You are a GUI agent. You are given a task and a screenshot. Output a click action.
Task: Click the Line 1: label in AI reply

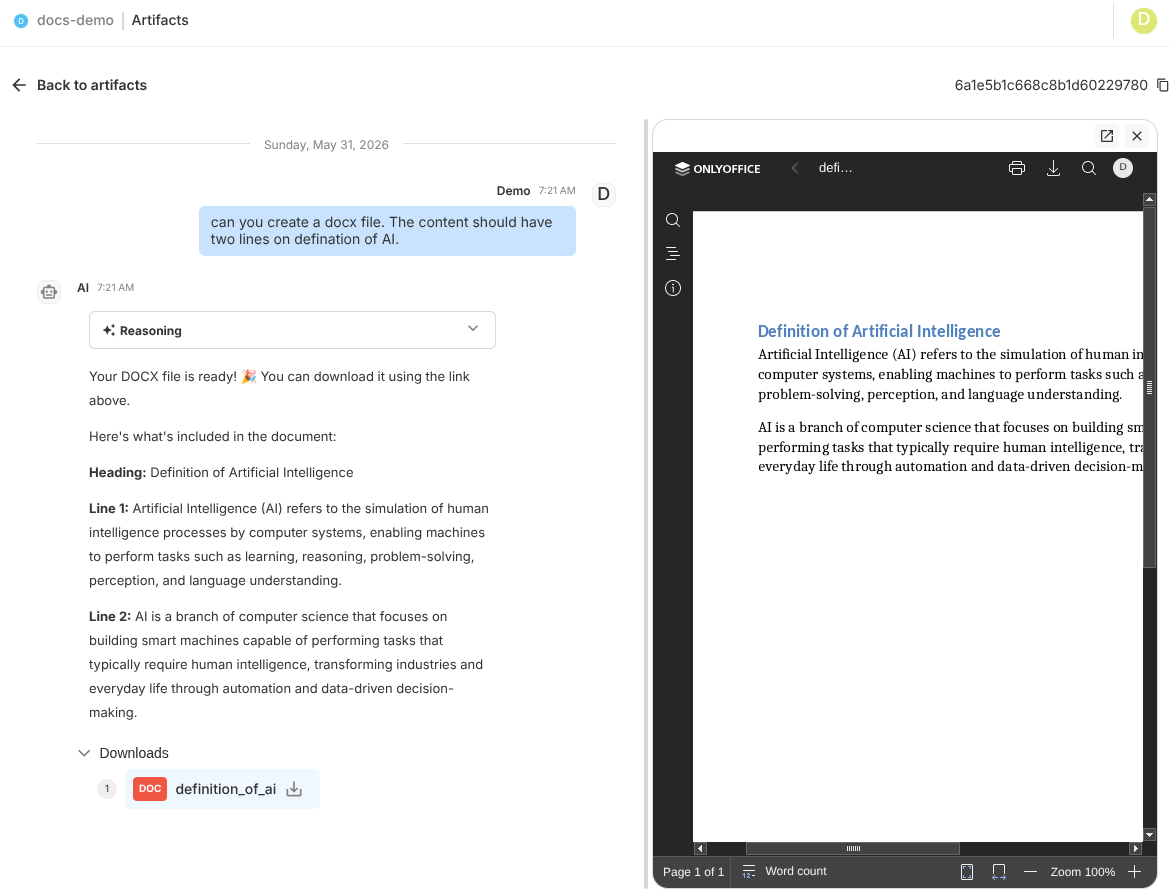tap(109, 509)
